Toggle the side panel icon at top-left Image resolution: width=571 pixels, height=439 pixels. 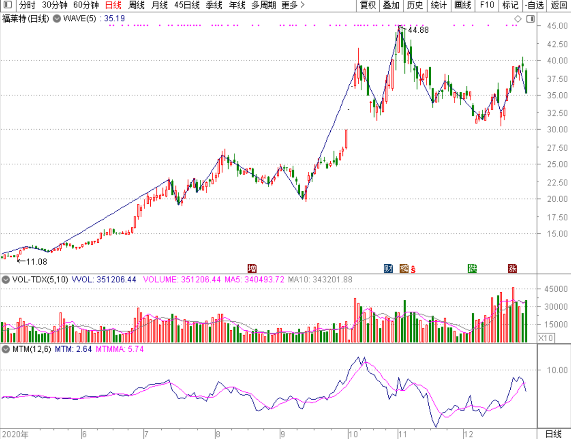coord(8,5)
